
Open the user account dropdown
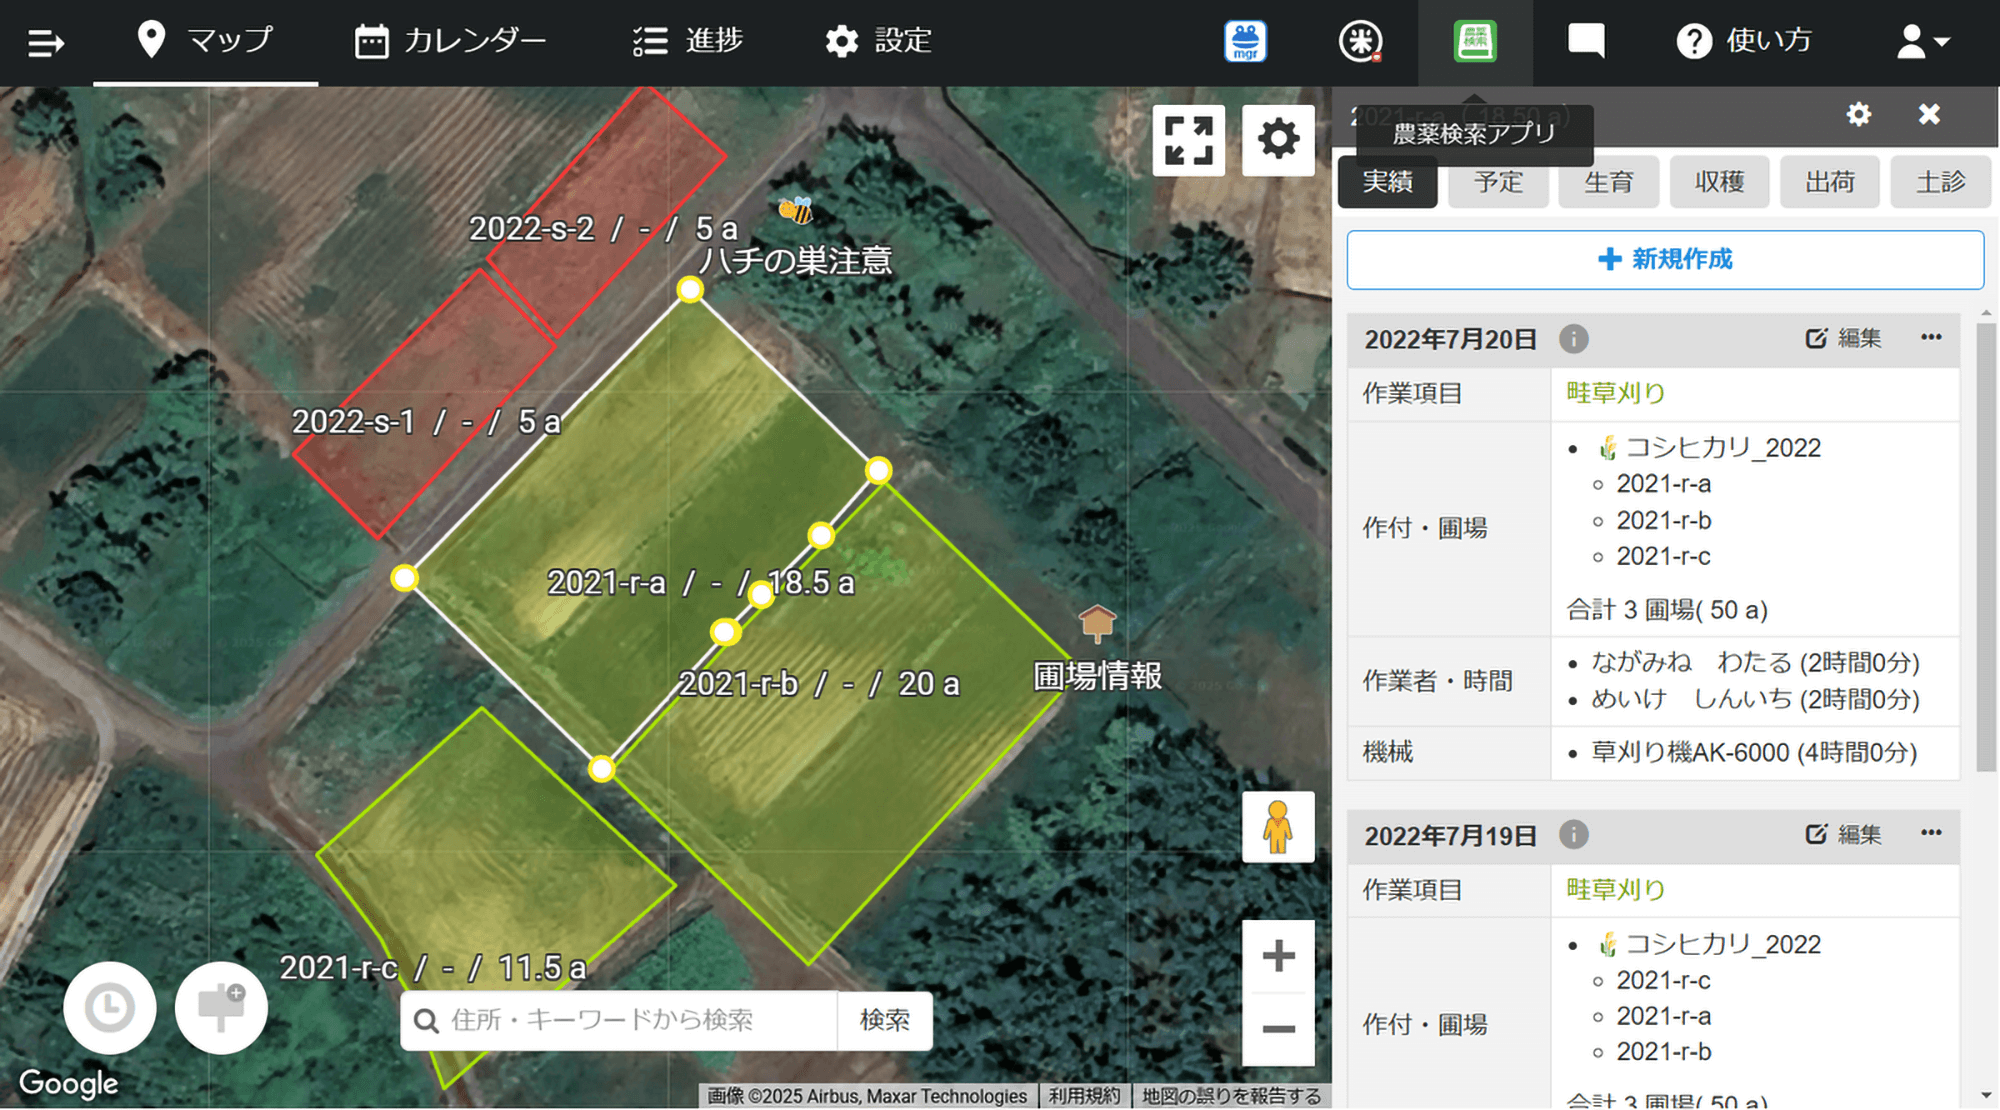point(1922,42)
